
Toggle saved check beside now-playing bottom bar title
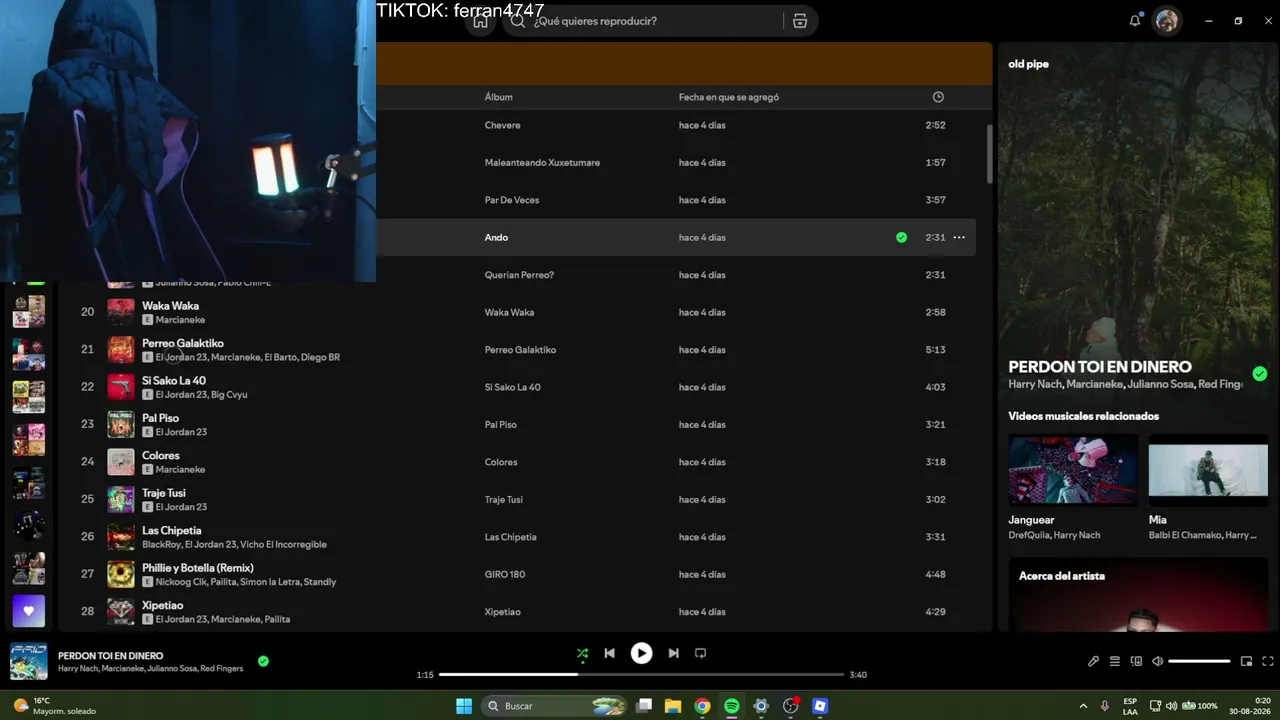(263, 661)
